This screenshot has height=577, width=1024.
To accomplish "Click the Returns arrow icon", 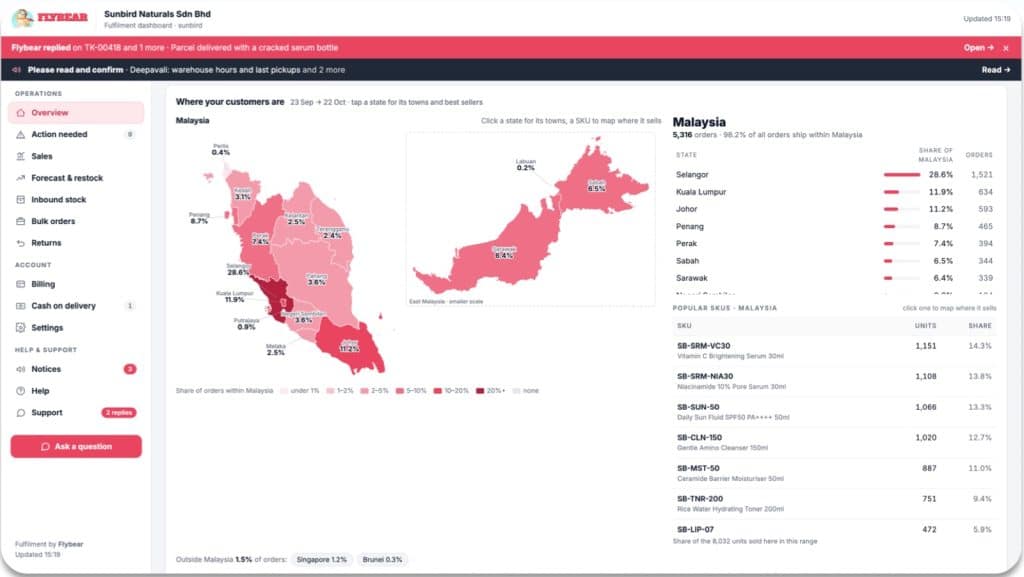I will pyautogui.click(x=20, y=243).
